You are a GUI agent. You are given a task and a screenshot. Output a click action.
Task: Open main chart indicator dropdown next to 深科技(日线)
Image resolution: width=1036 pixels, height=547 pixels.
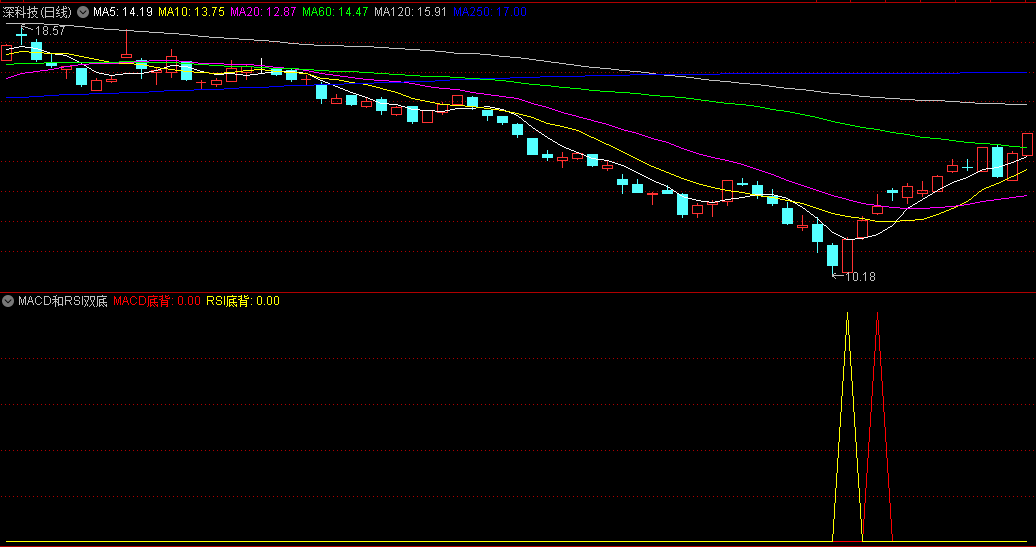83,11
